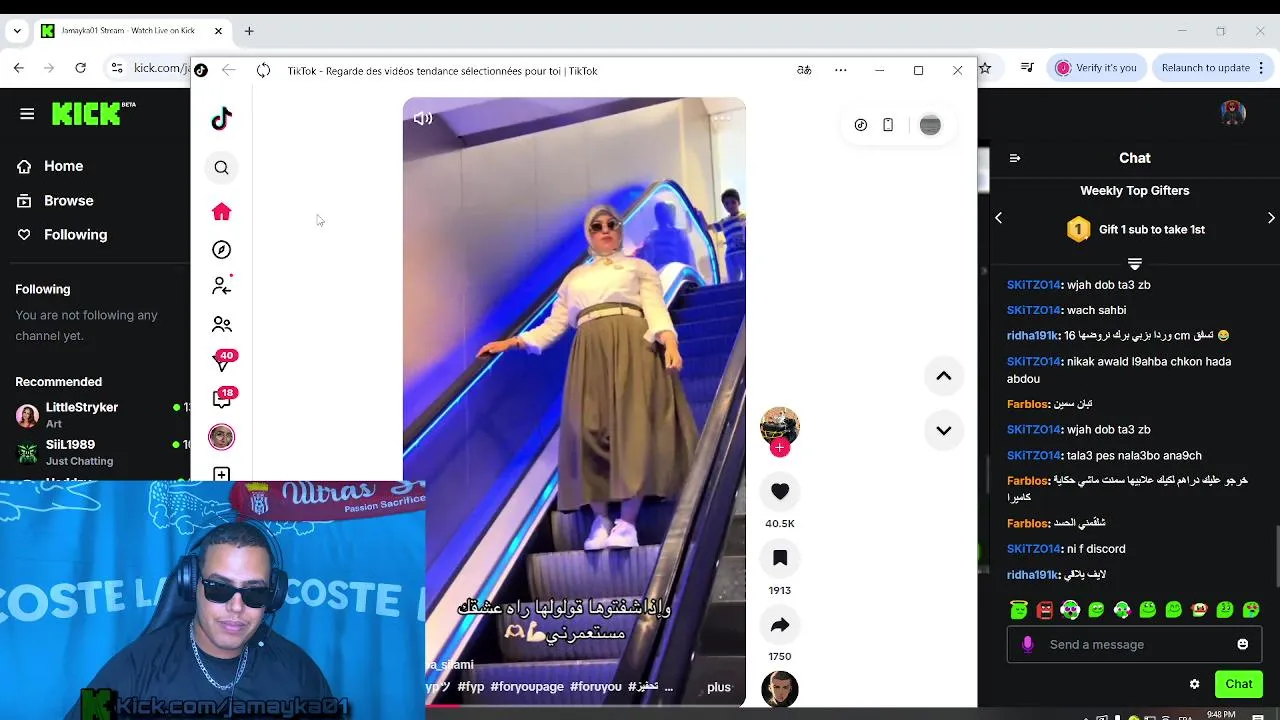Image resolution: width=1280 pixels, height=720 pixels.
Task: Open the sound disc avatar under share
Action: 780,689
